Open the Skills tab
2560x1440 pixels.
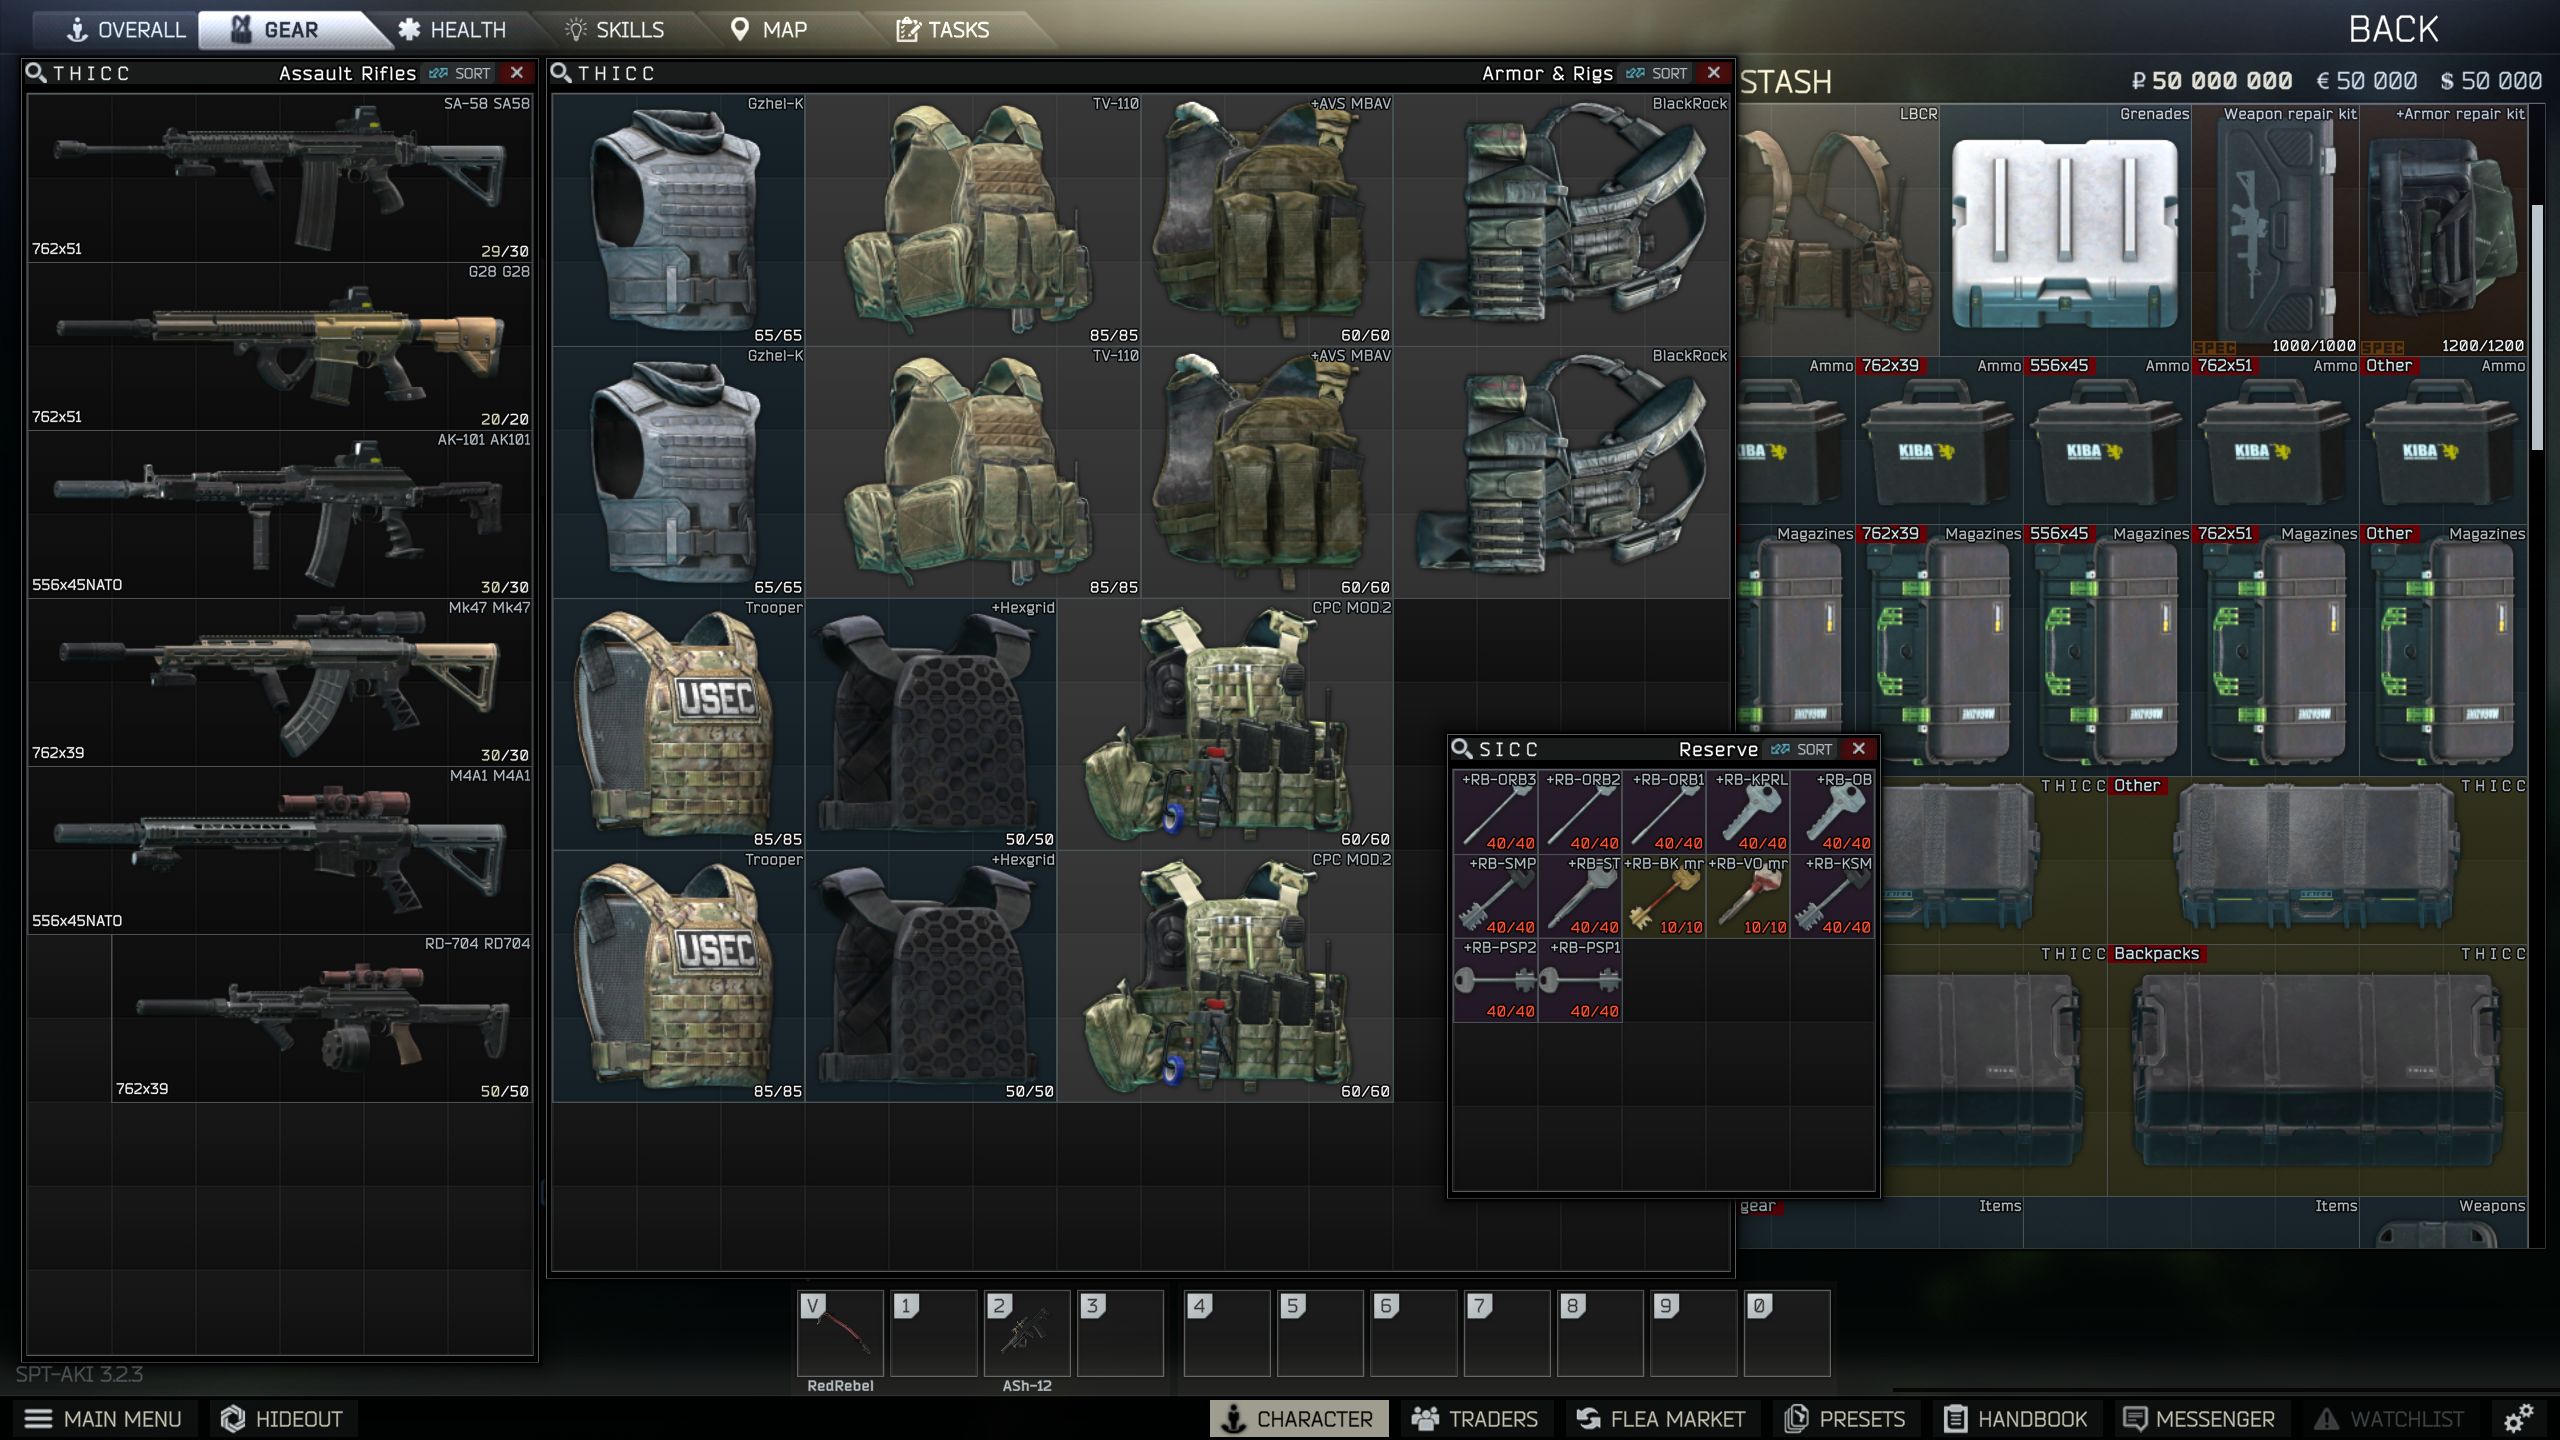click(x=614, y=30)
